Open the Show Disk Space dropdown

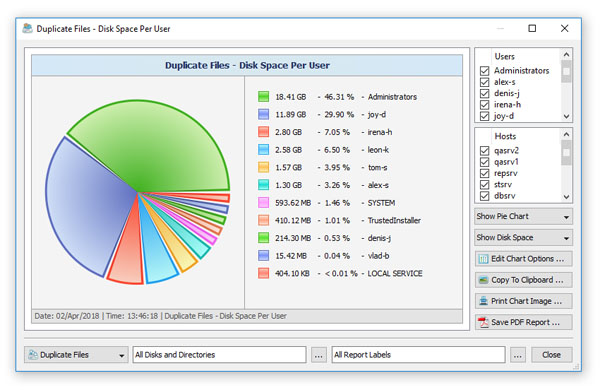pyautogui.click(x=523, y=238)
